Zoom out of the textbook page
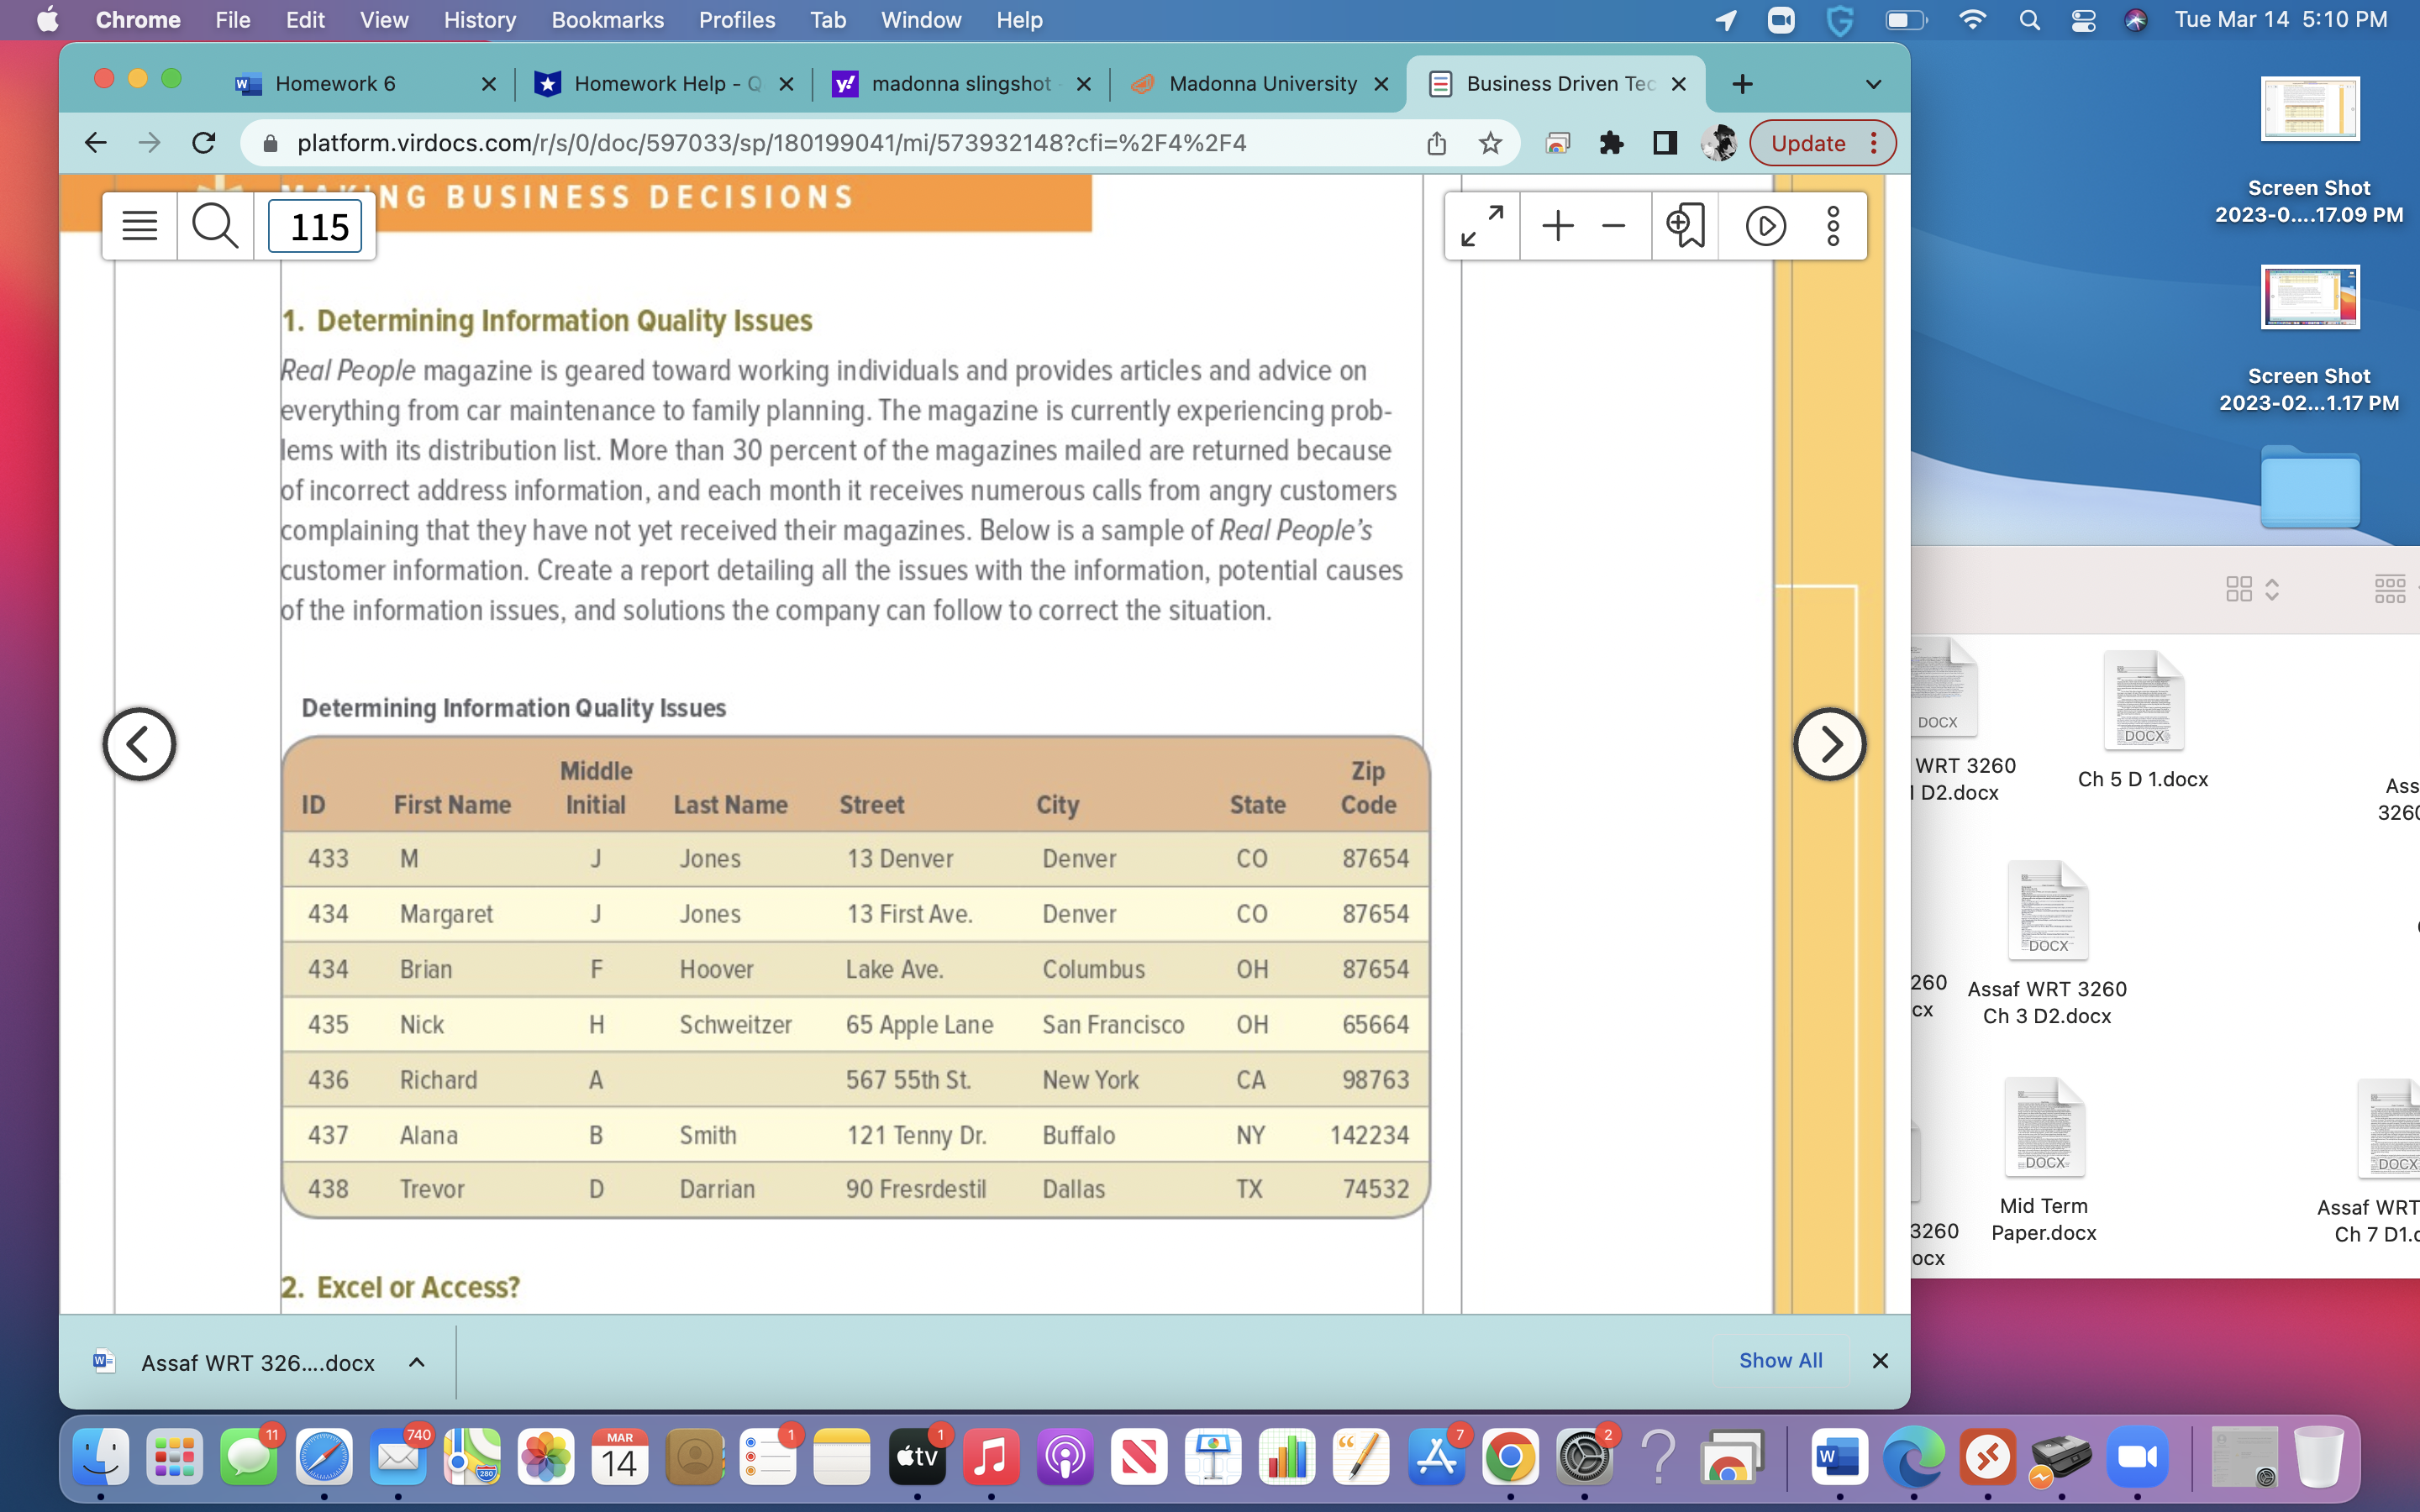Screen dimensions: 2420x1512 tap(1612, 226)
